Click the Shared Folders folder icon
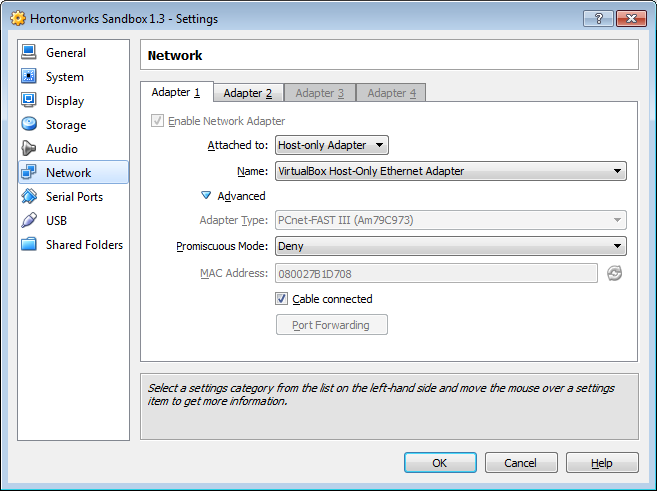 point(29,244)
